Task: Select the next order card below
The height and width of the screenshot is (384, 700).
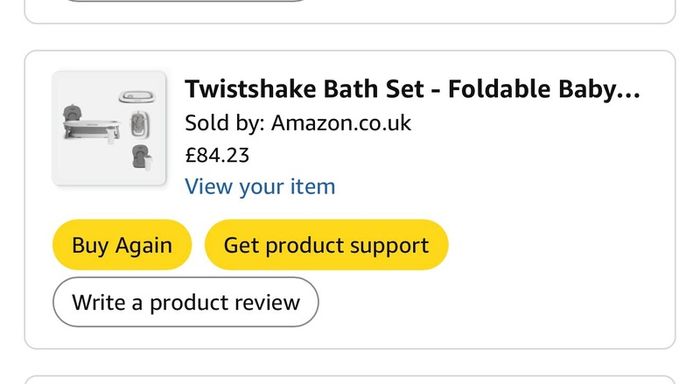Action: 350,380
